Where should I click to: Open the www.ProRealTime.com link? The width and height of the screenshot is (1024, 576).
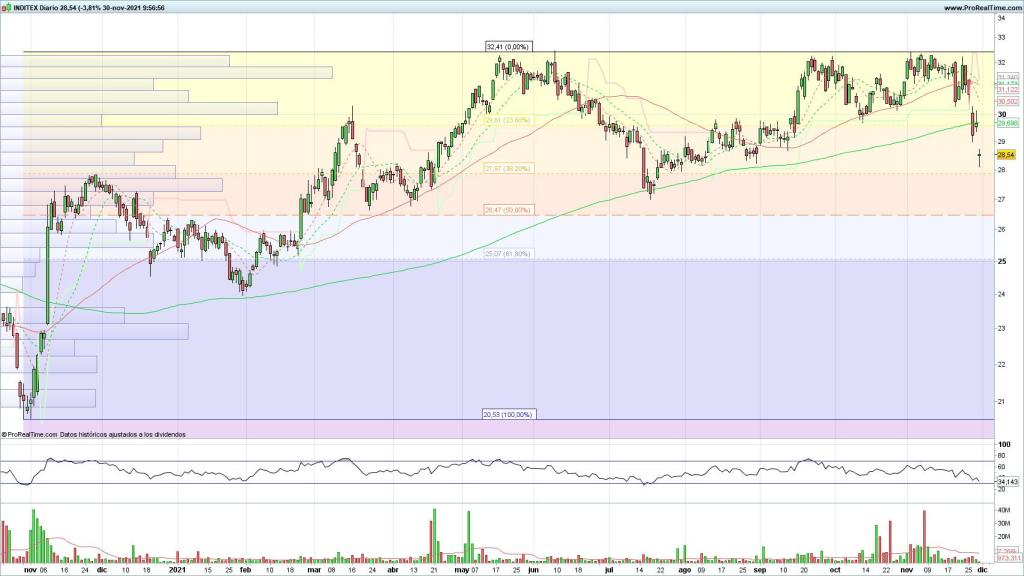tap(980, 7)
